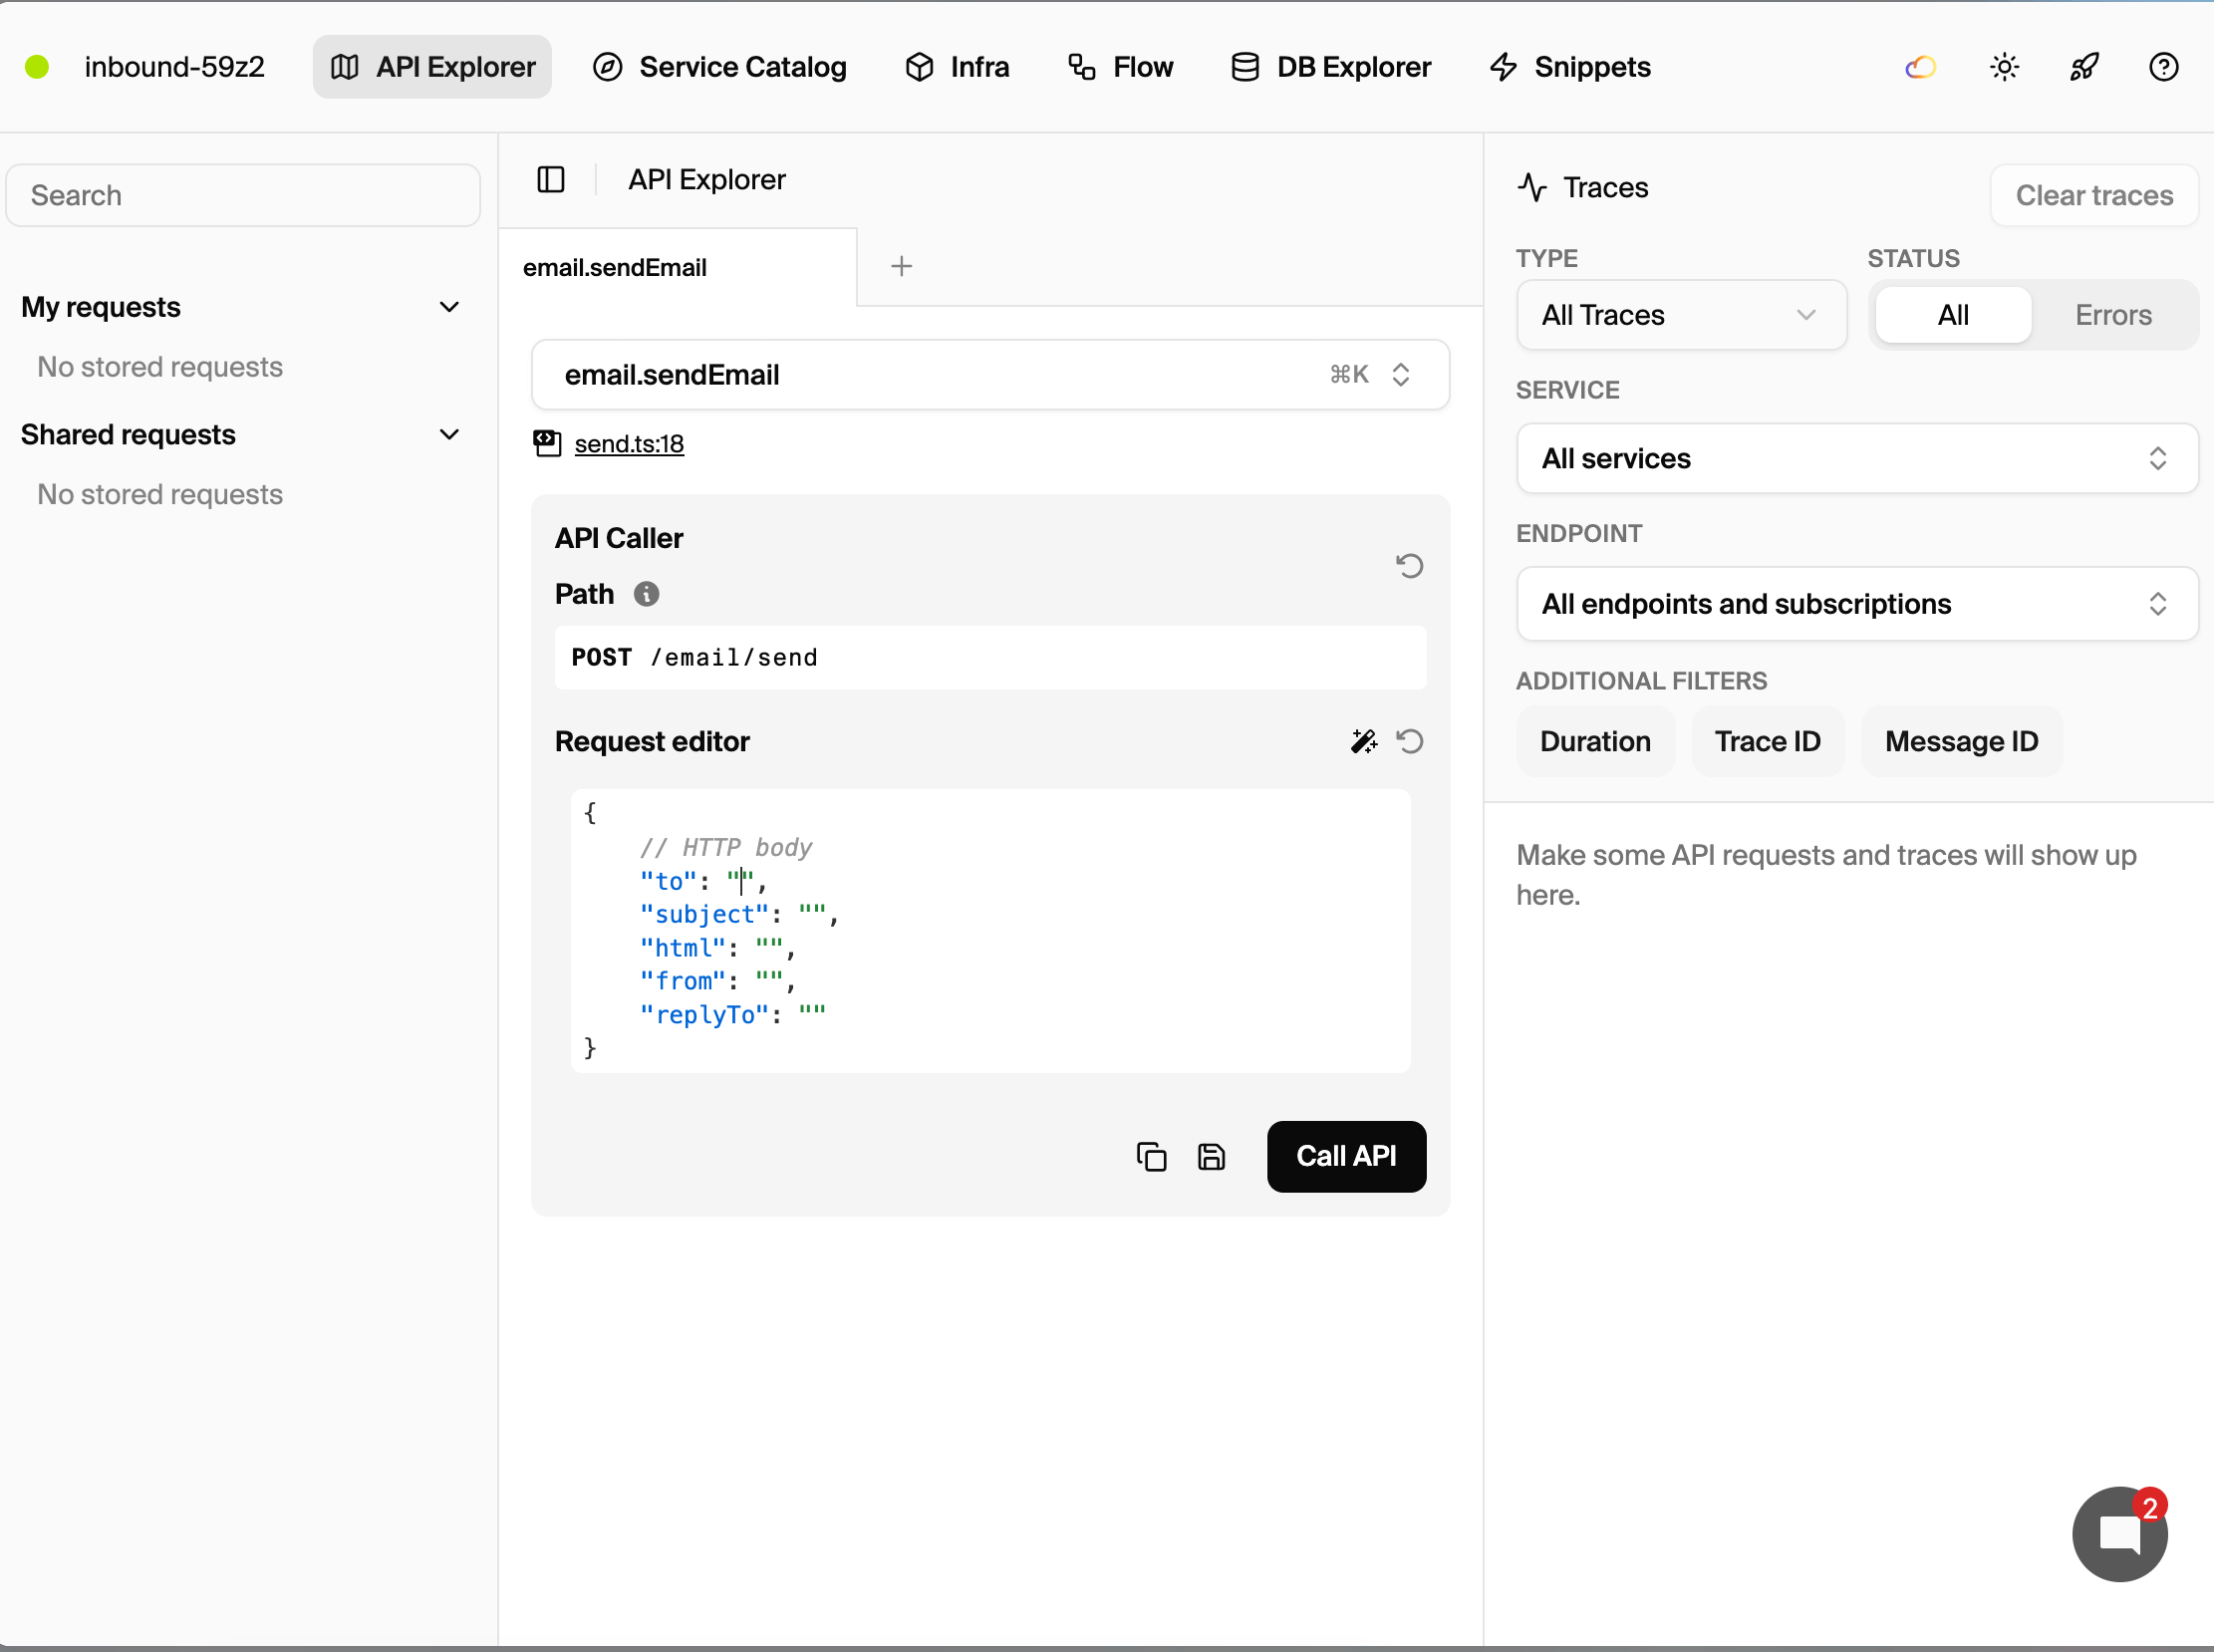Switch status filter to Errors
2214x1652 pixels.
[x=2112, y=314]
